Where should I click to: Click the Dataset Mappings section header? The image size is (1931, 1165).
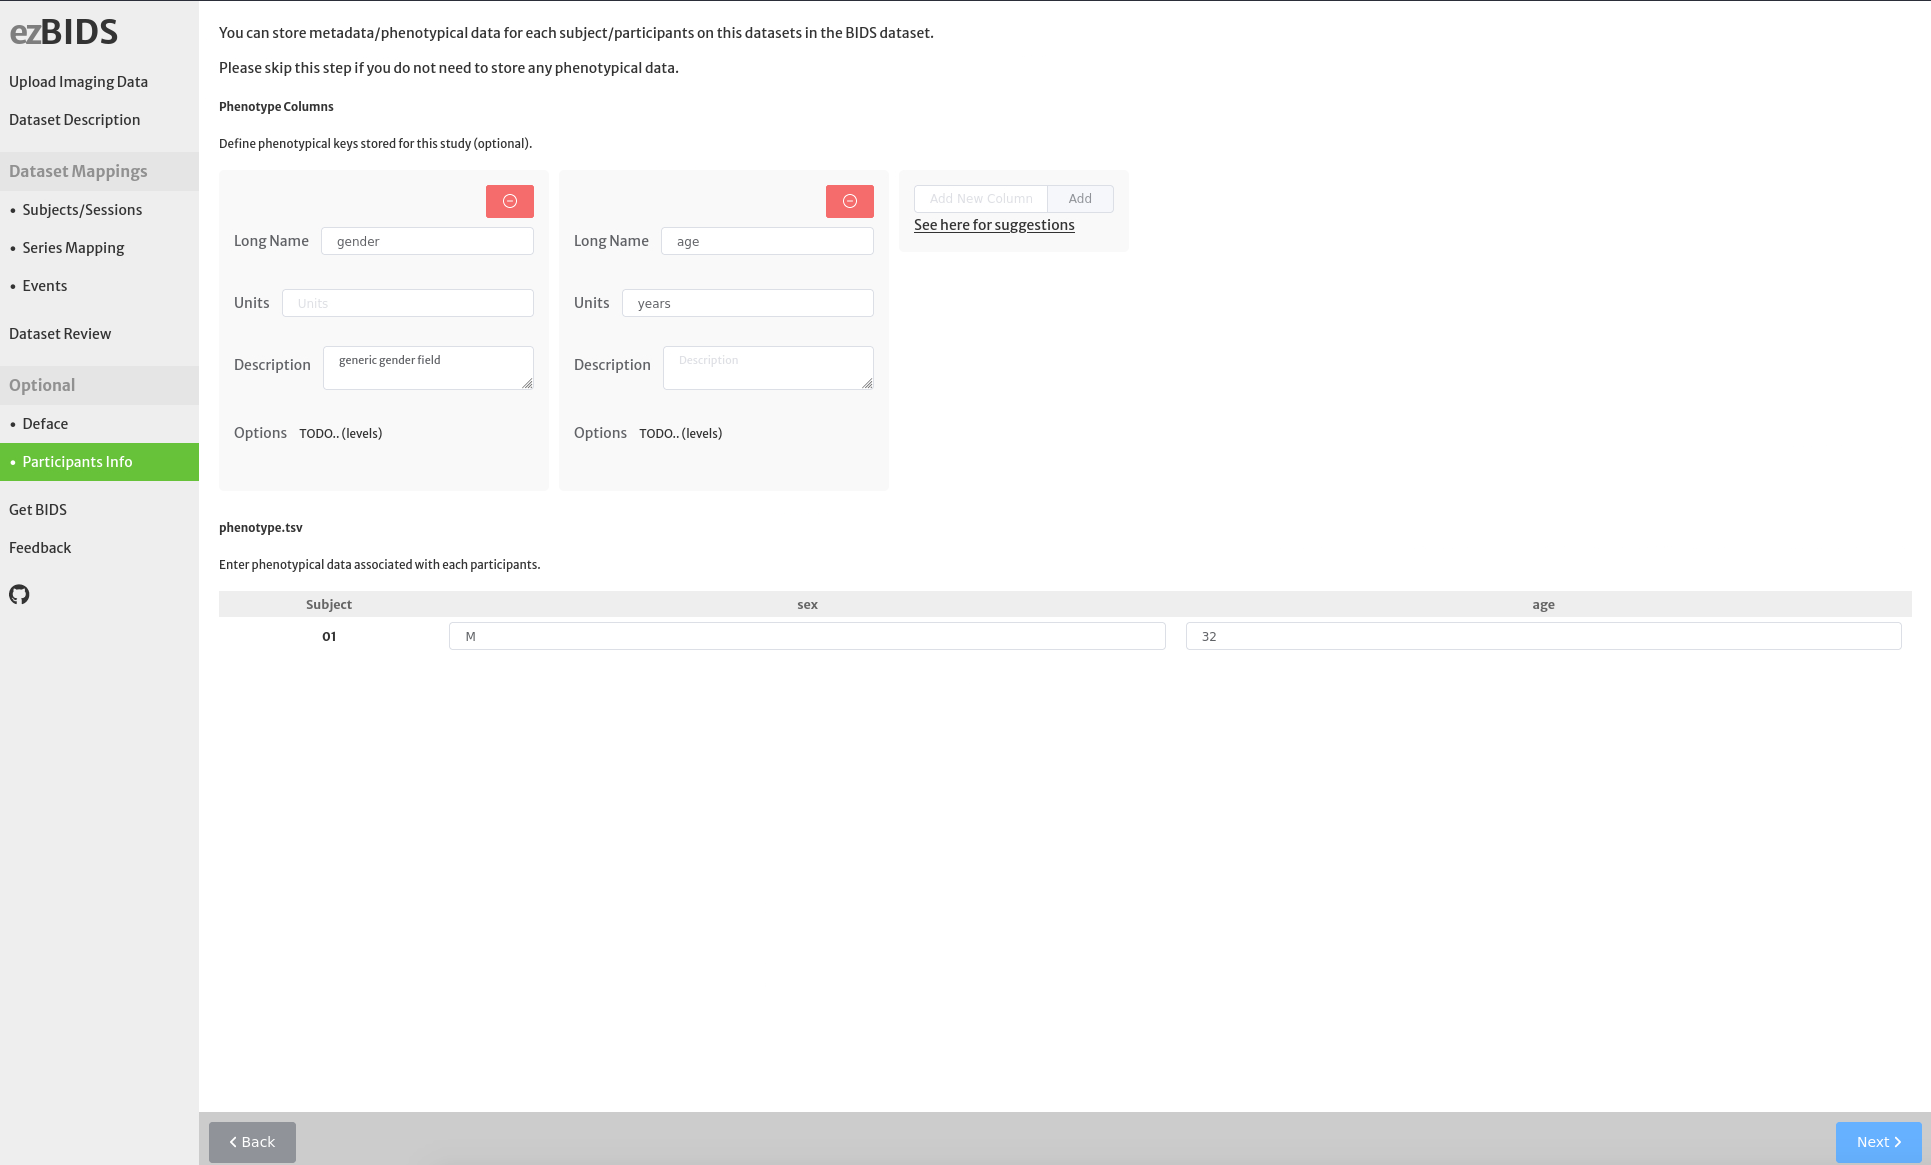99,171
